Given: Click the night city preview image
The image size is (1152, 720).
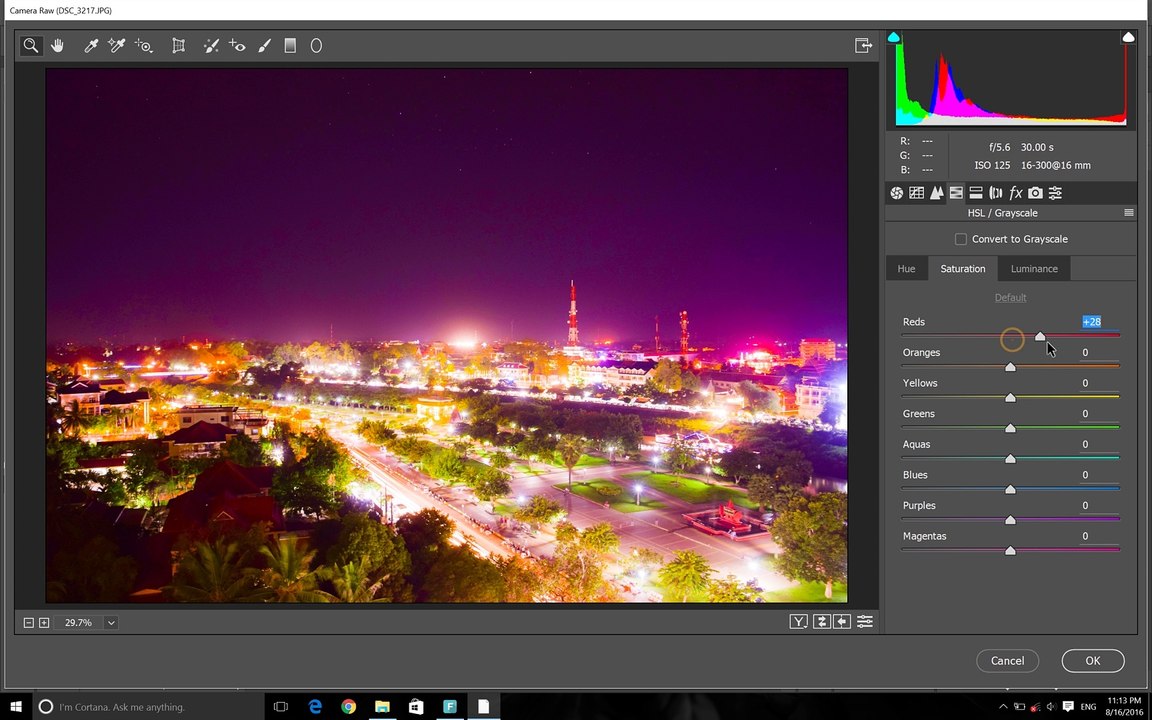Looking at the screenshot, I should [447, 336].
